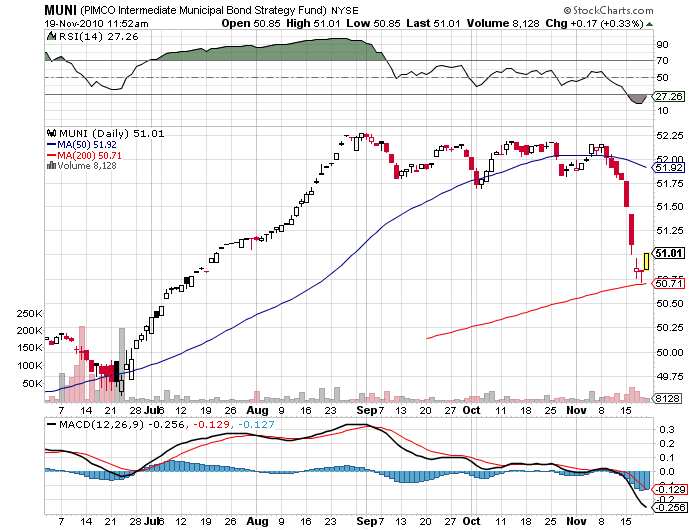Screen dimensions: 700x530
Task: Click the RSI 27.26 value tag
Action: tap(668, 96)
